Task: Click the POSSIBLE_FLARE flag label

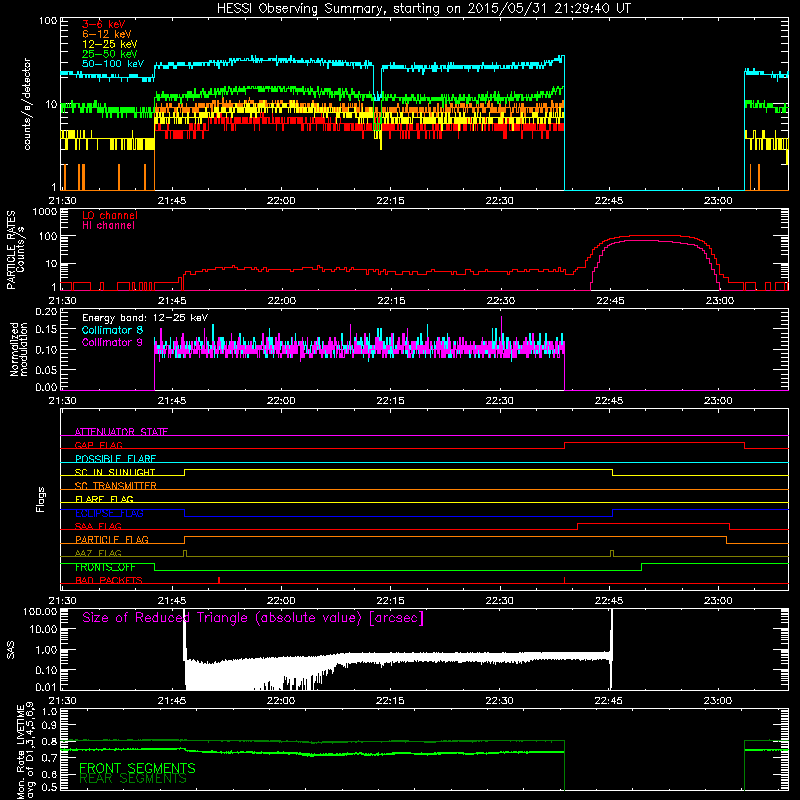Action: coord(115,459)
